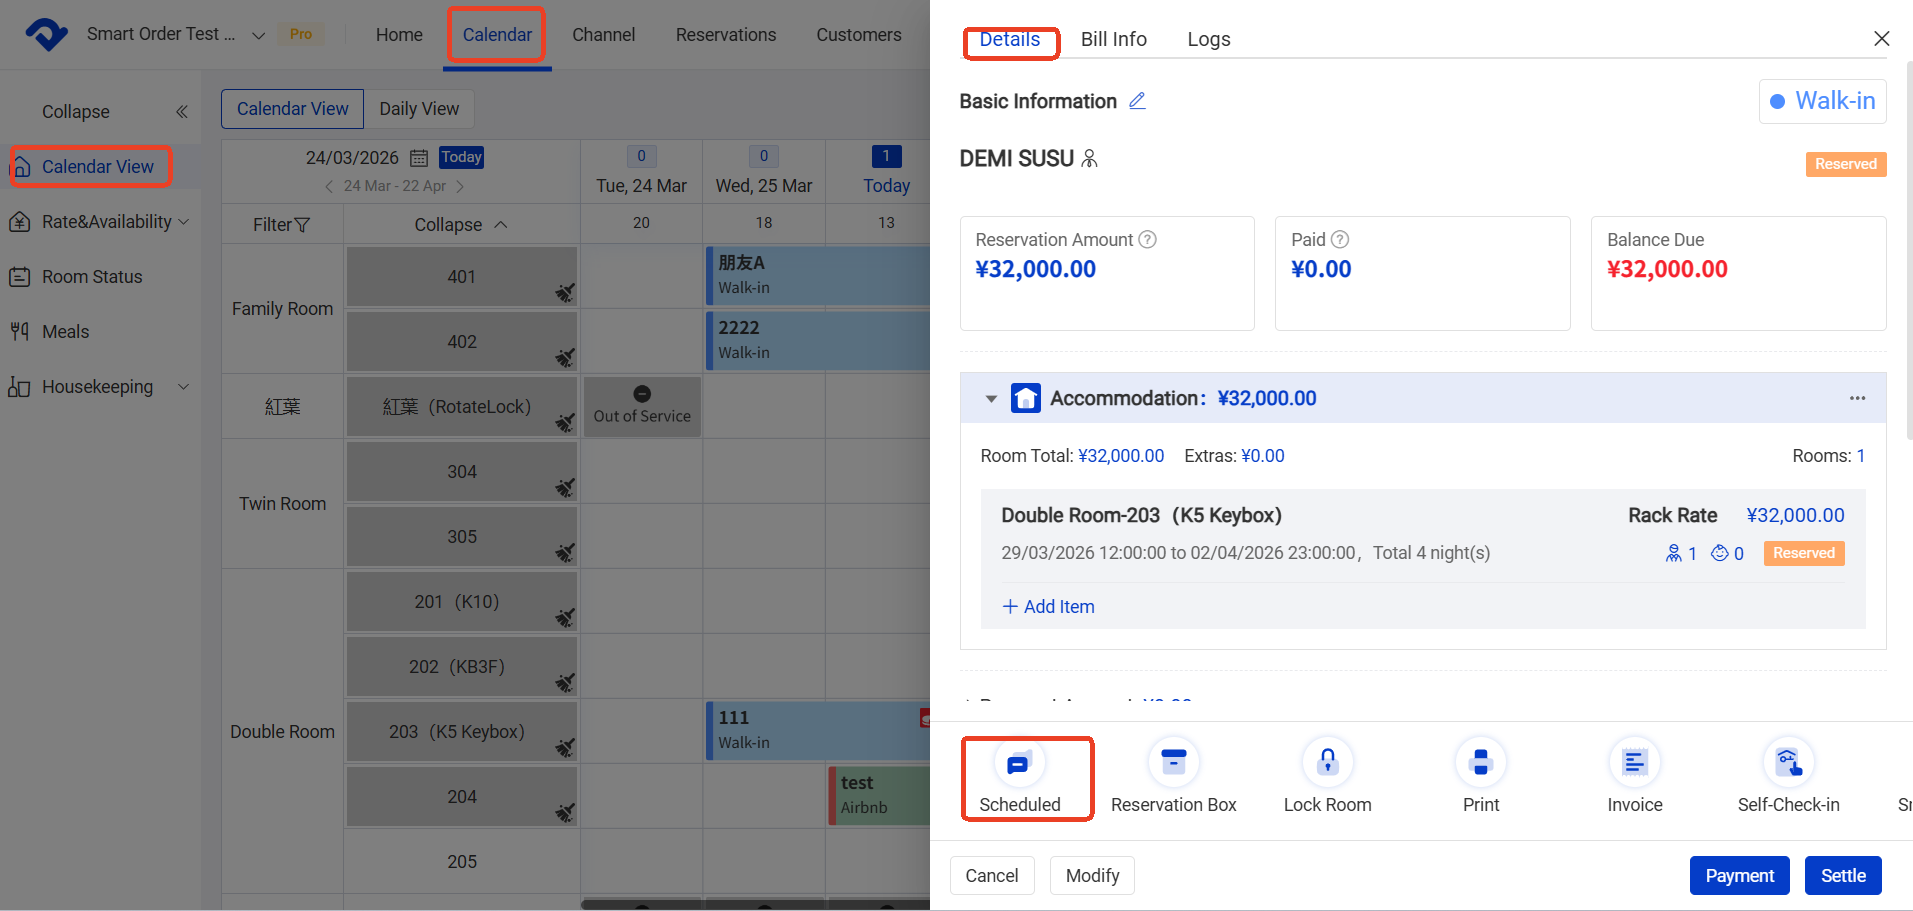Open the date picker calendar icon

419,158
